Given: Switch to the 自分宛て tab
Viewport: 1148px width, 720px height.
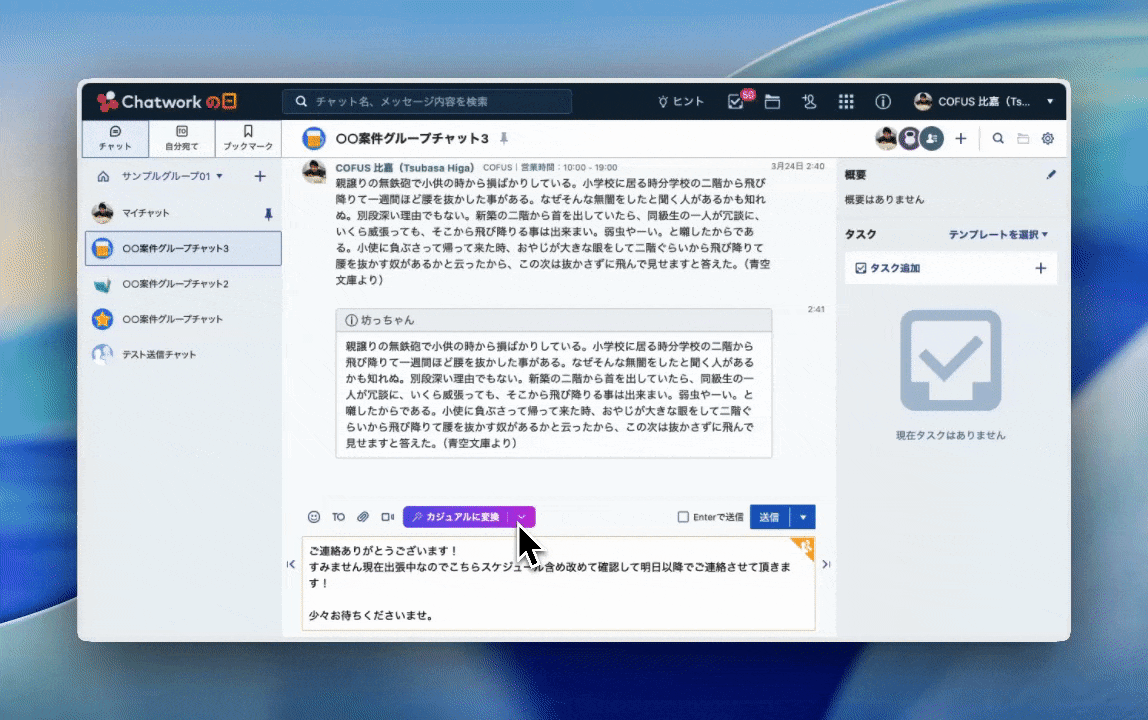Looking at the screenshot, I should pyautogui.click(x=182, y=138).
